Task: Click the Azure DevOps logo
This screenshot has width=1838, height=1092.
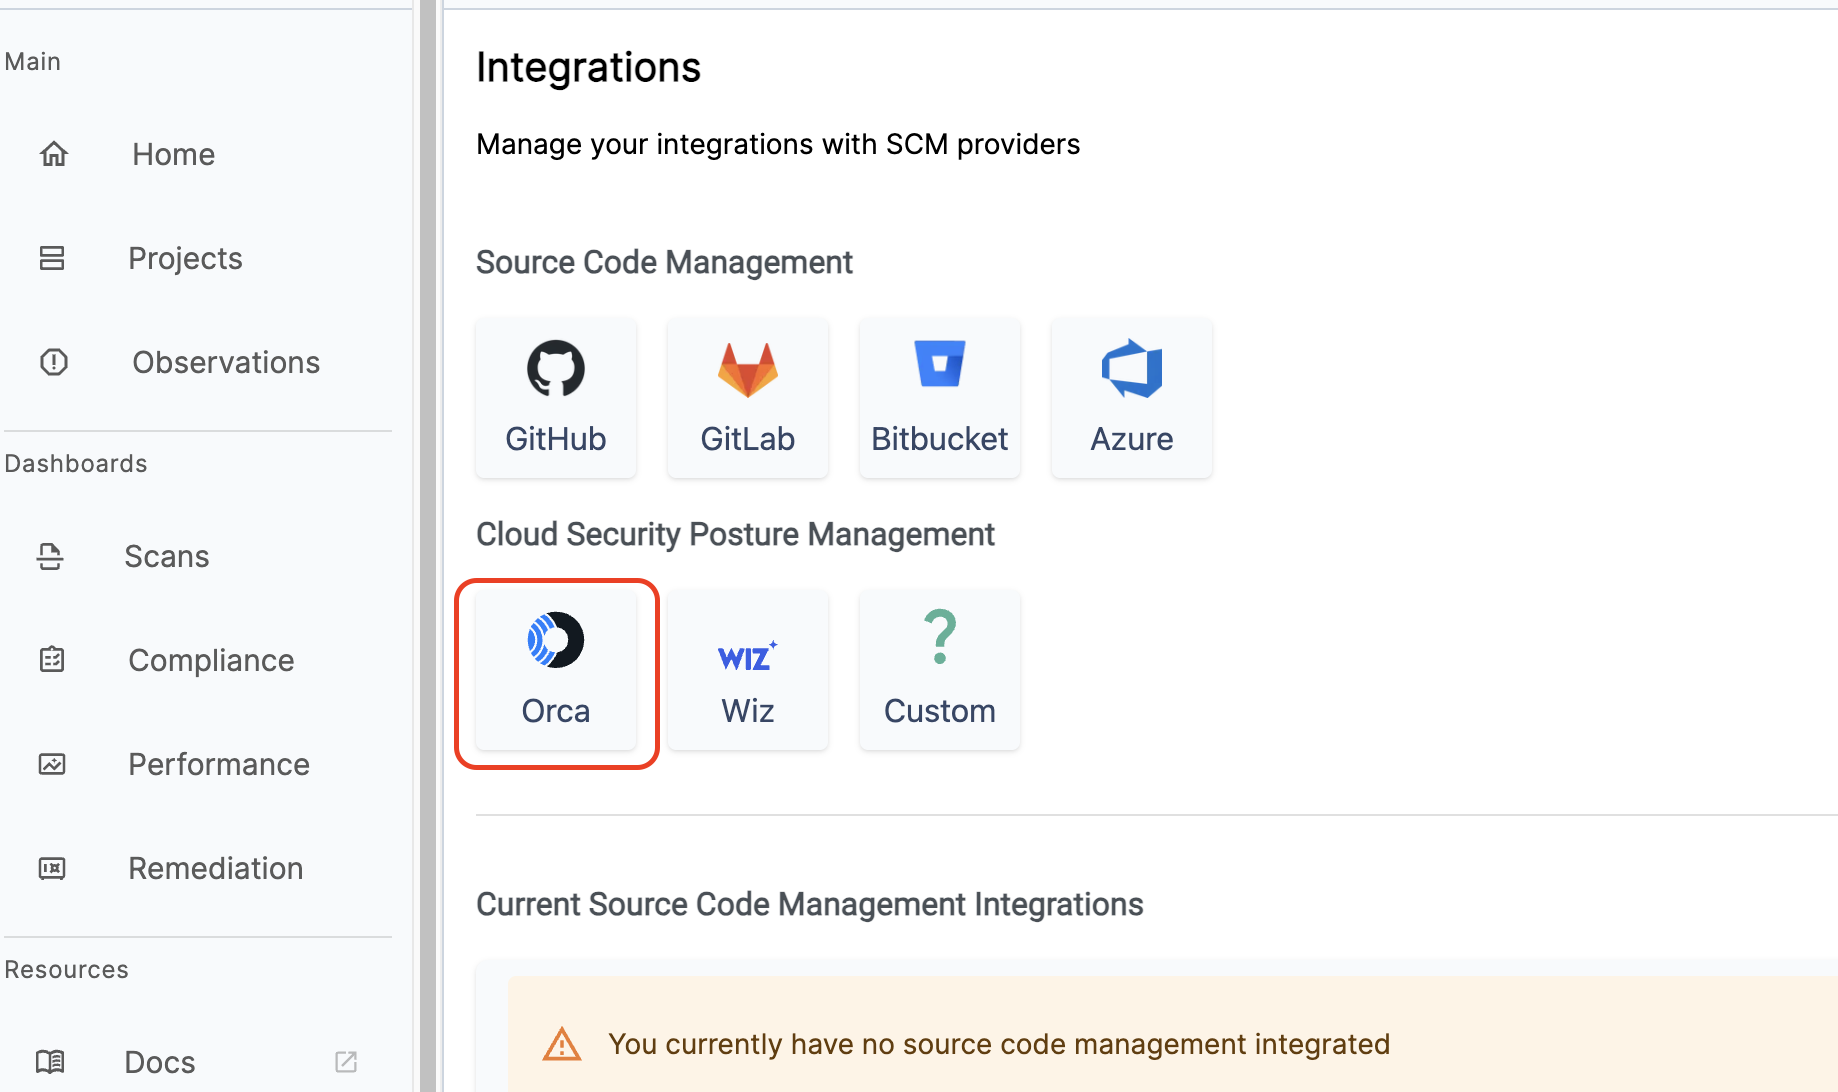Action: click(x=1132, y=368)
